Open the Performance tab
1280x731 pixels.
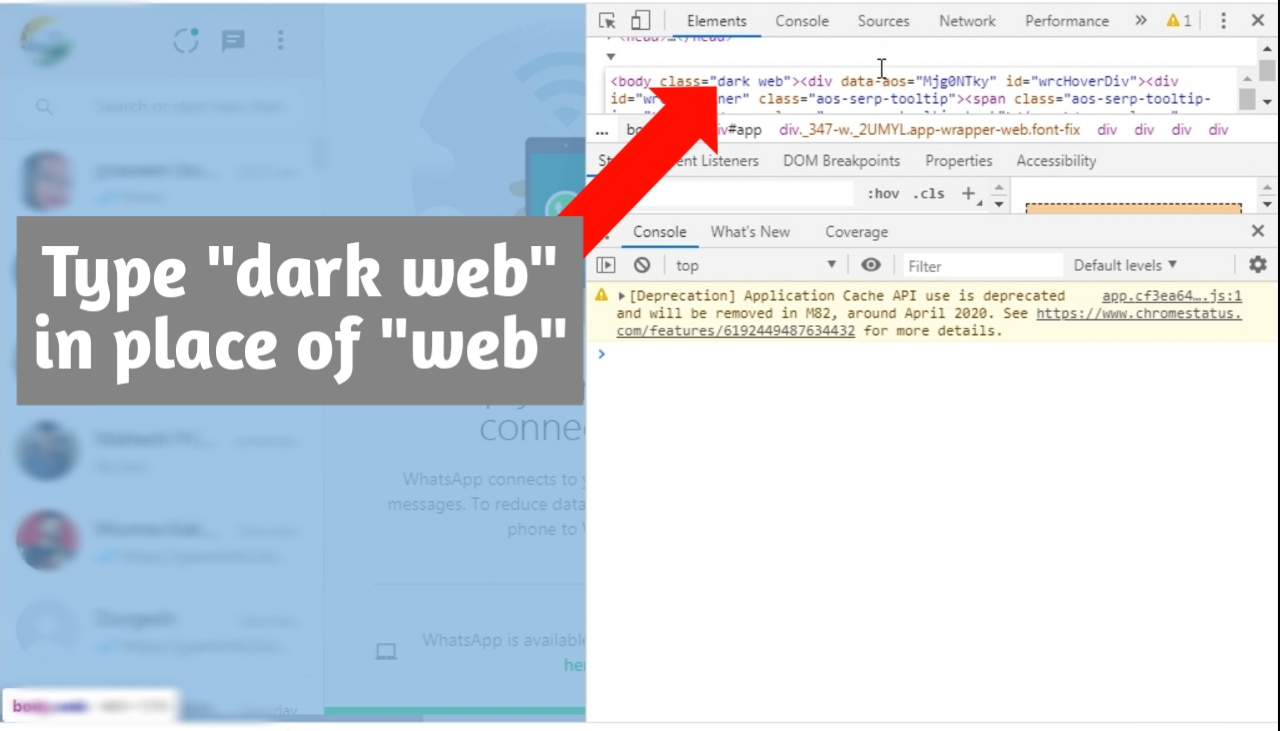click(x=1067, y=20)
